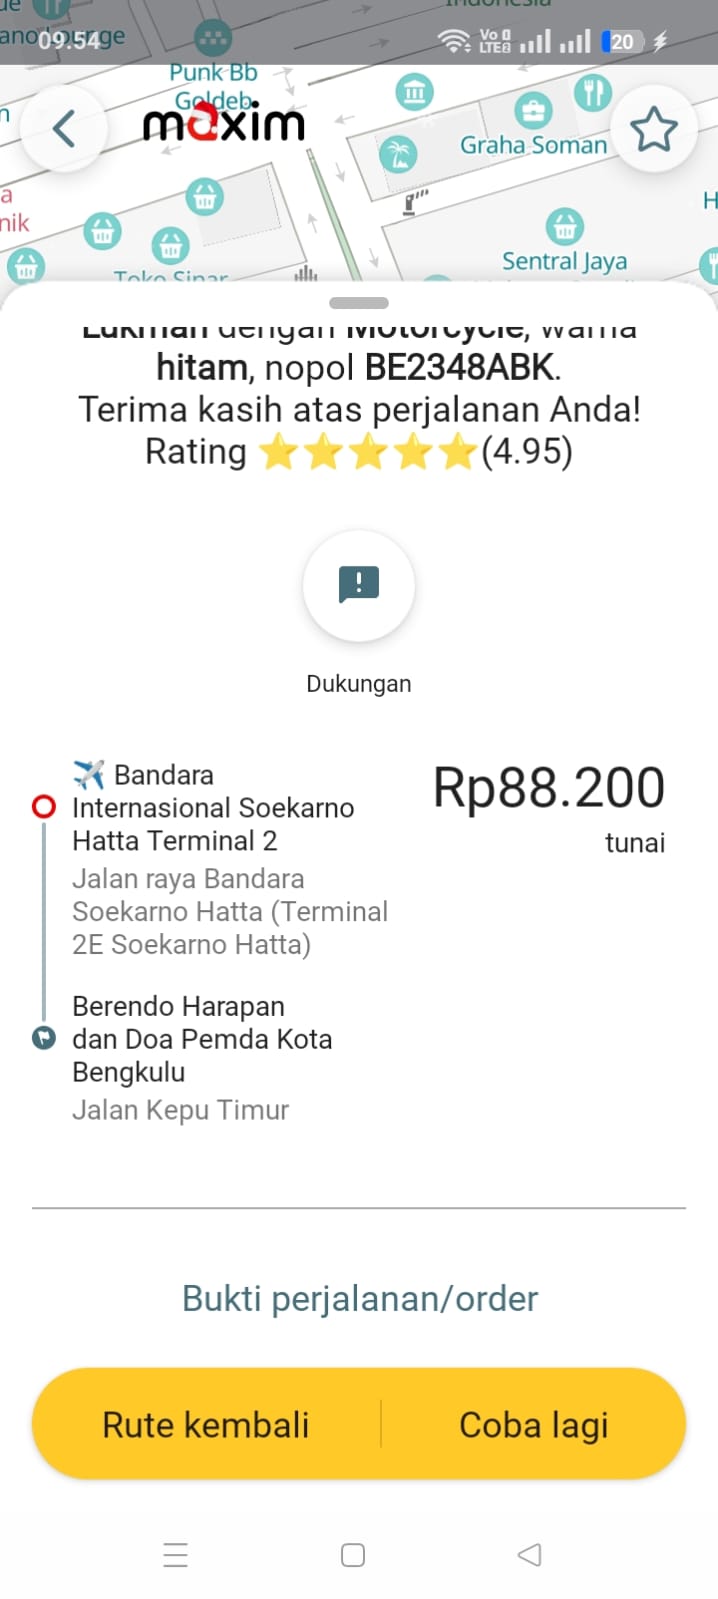Tap Android home square button
Screen dimensions: 718x1599
coord(353,1555)
